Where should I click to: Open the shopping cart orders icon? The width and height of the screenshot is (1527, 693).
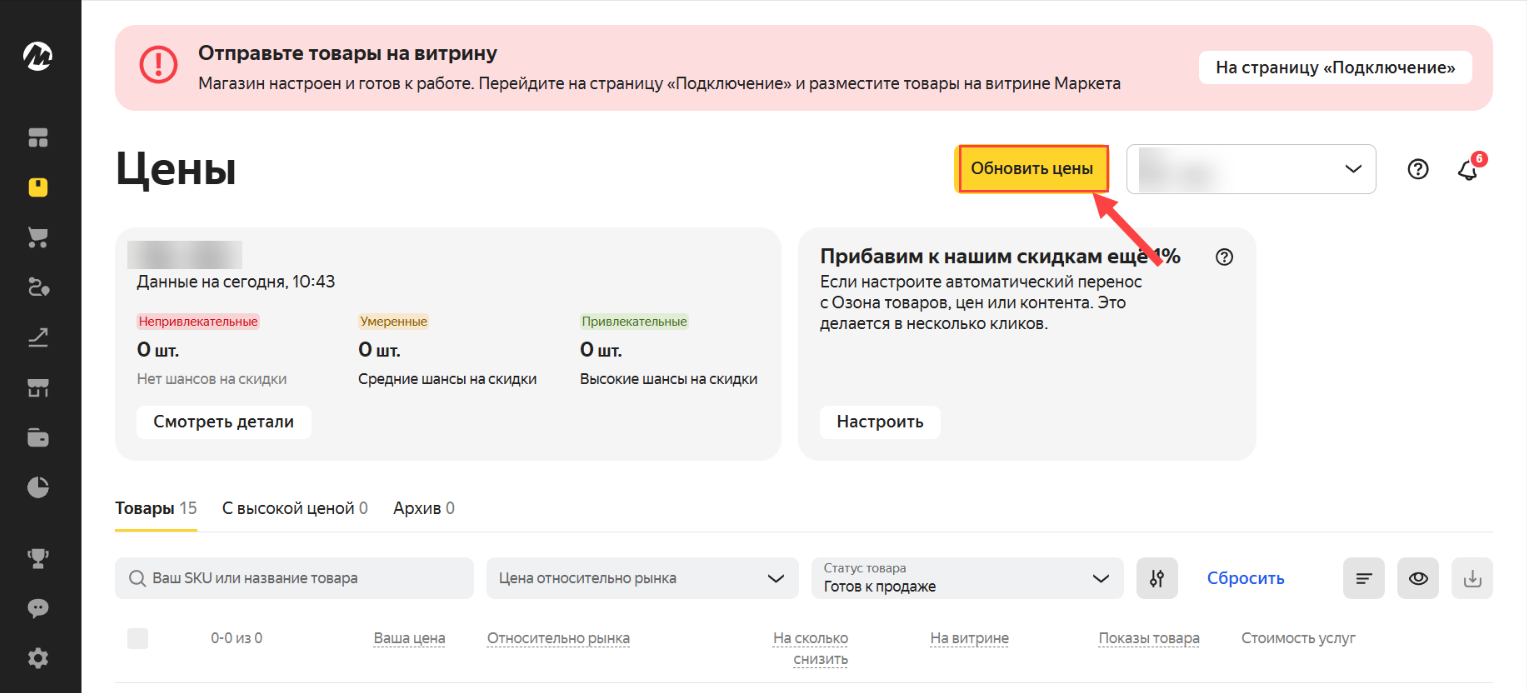coord(38,237)
